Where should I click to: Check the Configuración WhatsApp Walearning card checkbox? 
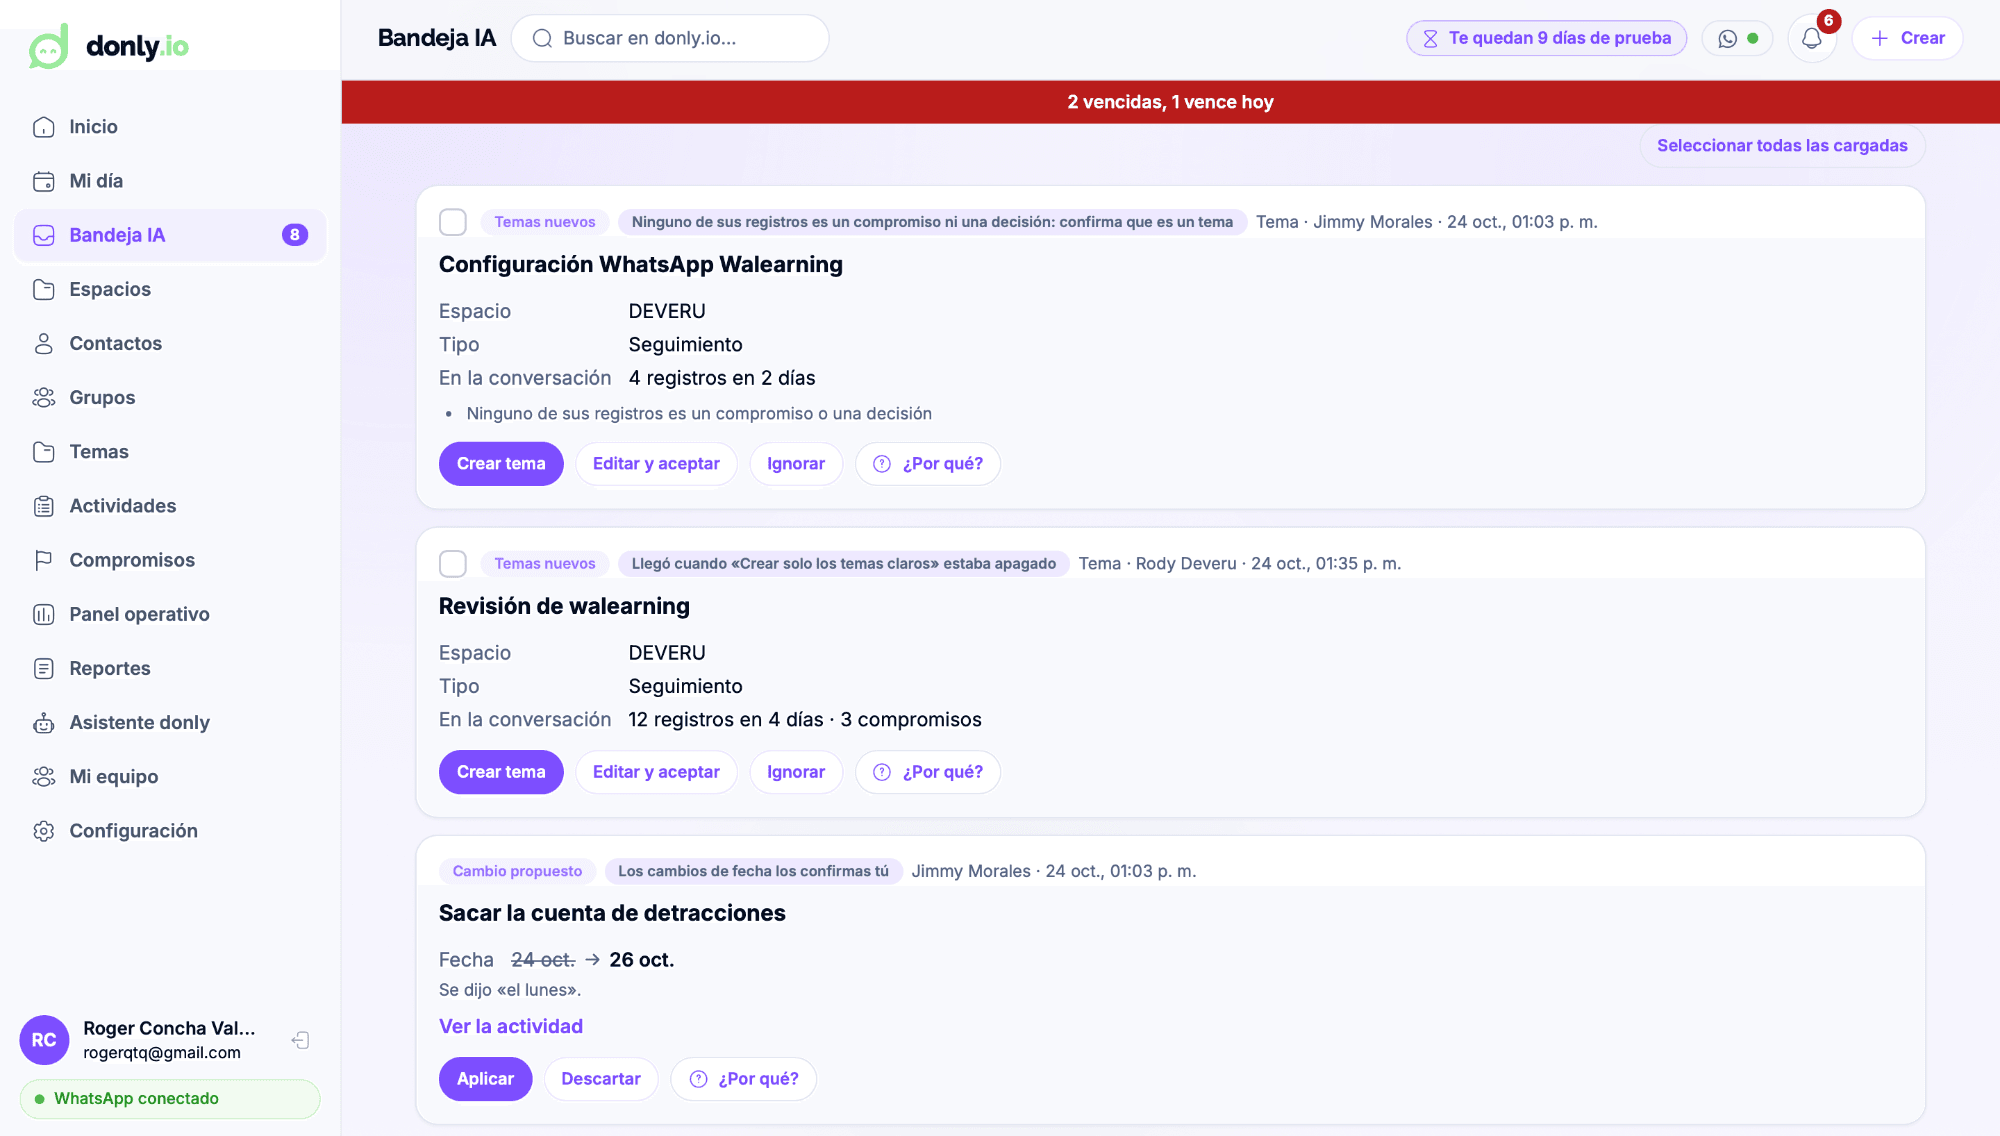point(453,222)
